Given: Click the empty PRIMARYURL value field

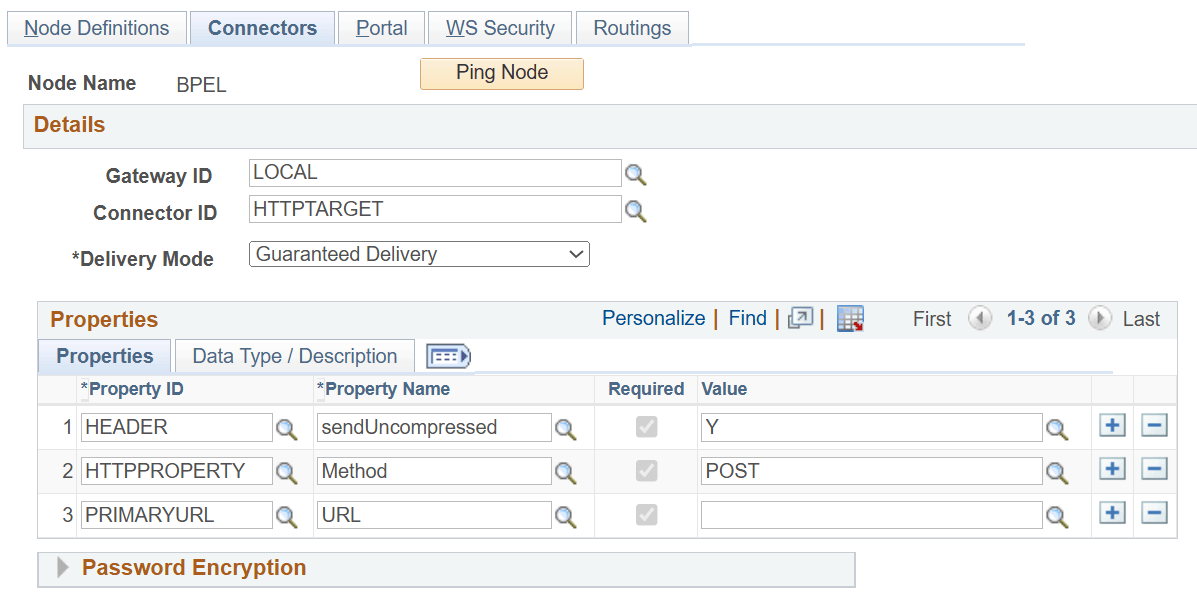Looking at the screenshot, I should click(870, 515).
